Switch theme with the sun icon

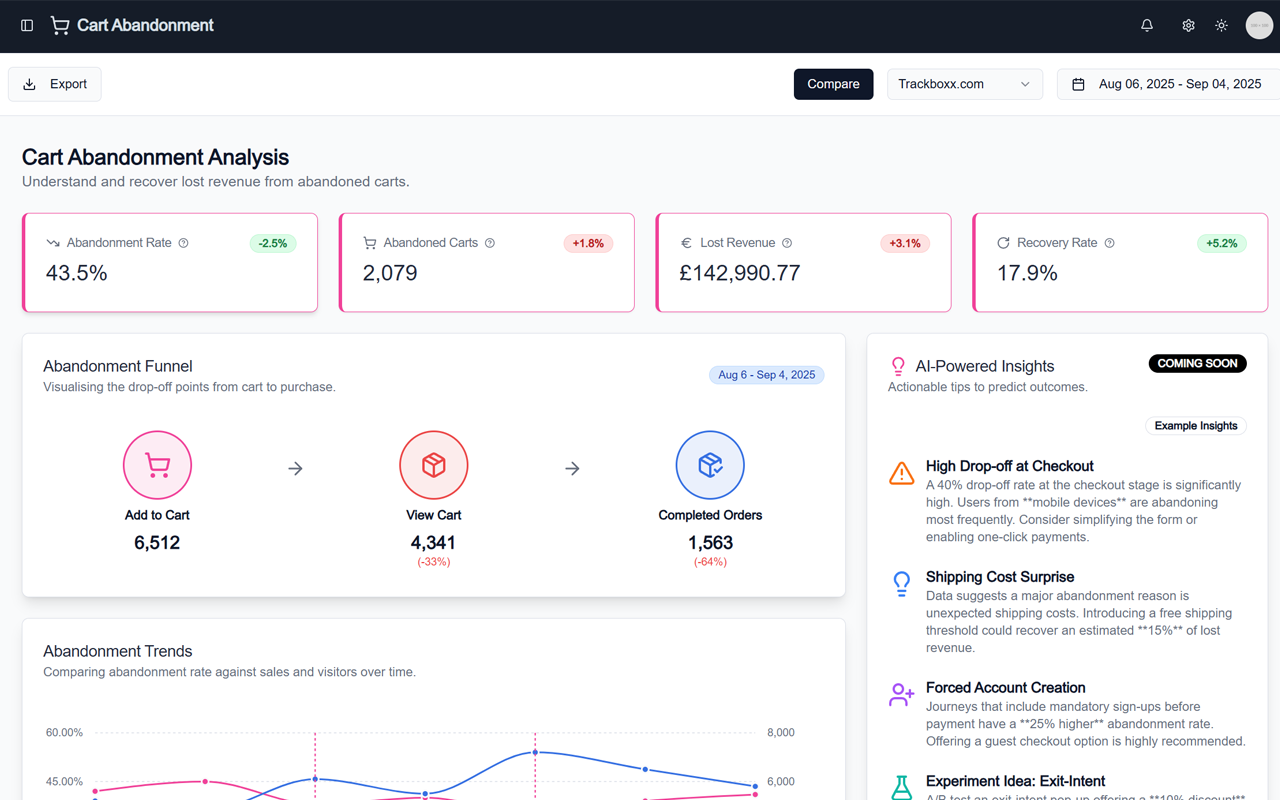(1221, 25)
